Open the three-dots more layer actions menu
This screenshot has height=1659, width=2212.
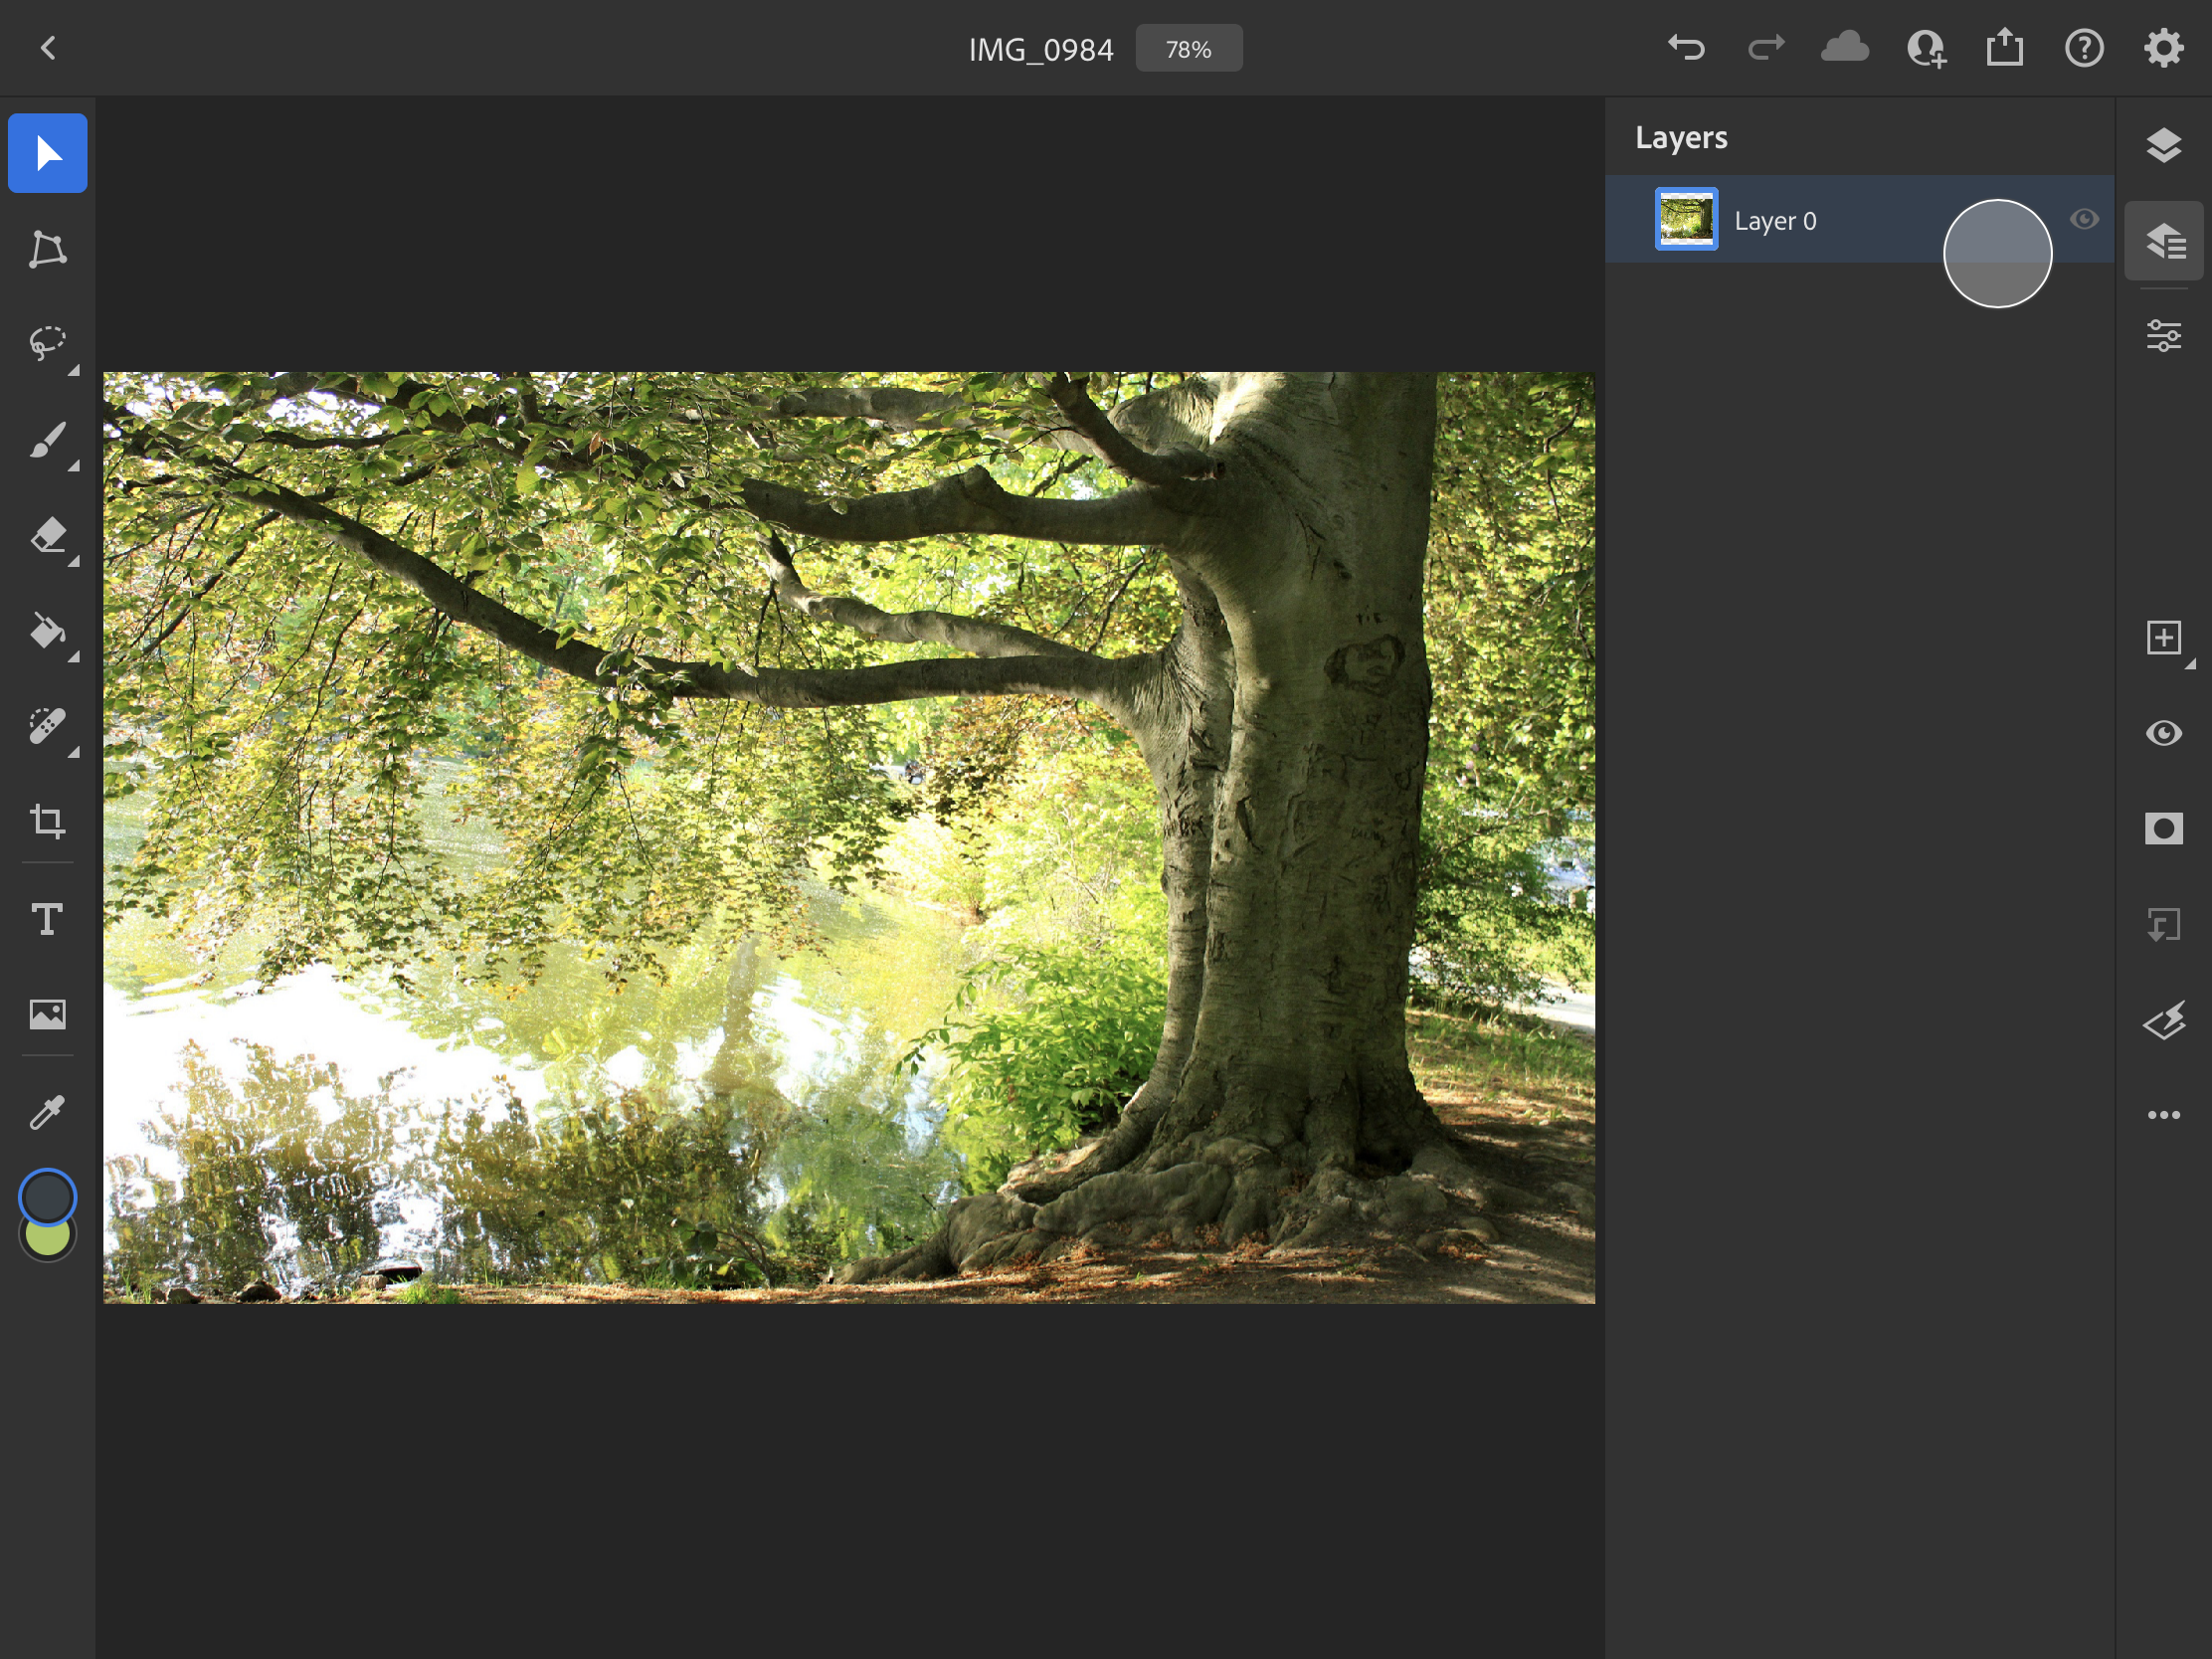coord(2163,1115)
